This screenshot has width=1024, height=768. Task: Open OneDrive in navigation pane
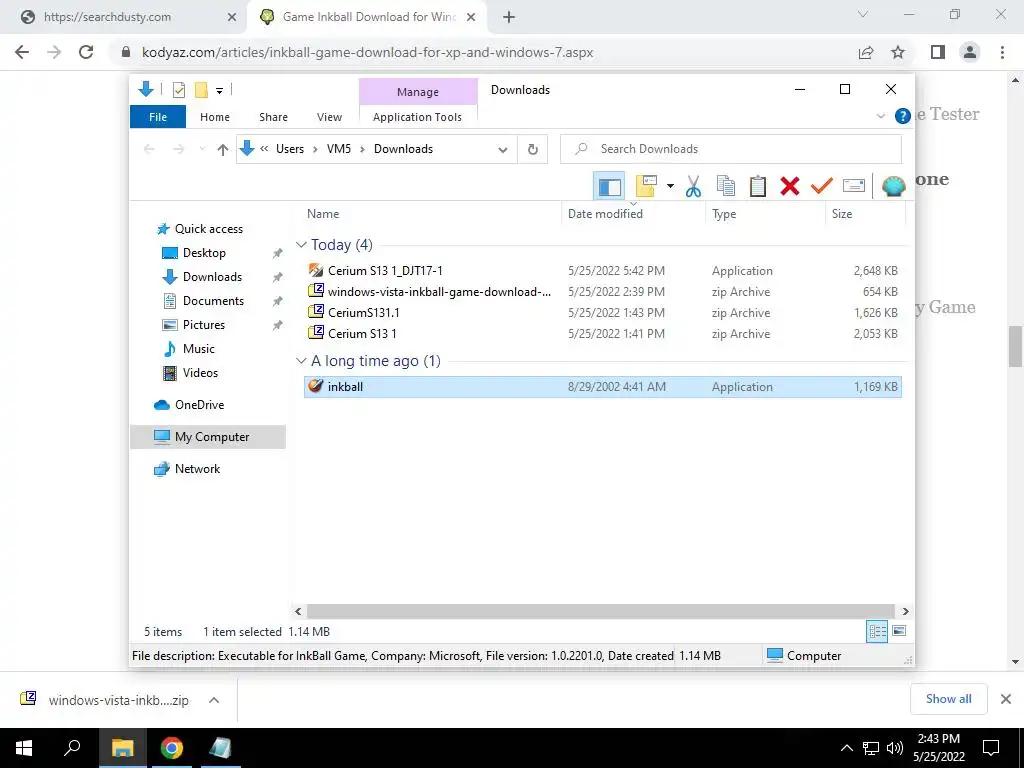pyautogui.click(x=199, y=405)
